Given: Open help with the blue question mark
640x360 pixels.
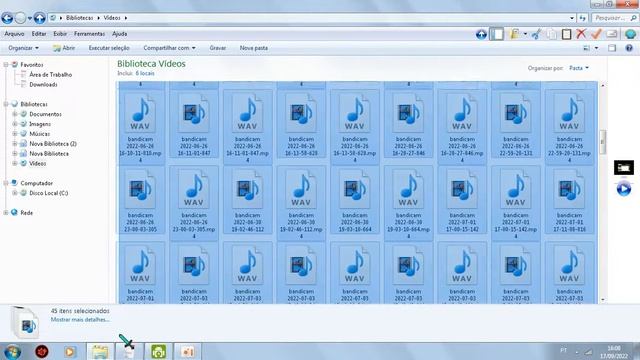Looking at the screenshot, I should click(629, 48).
